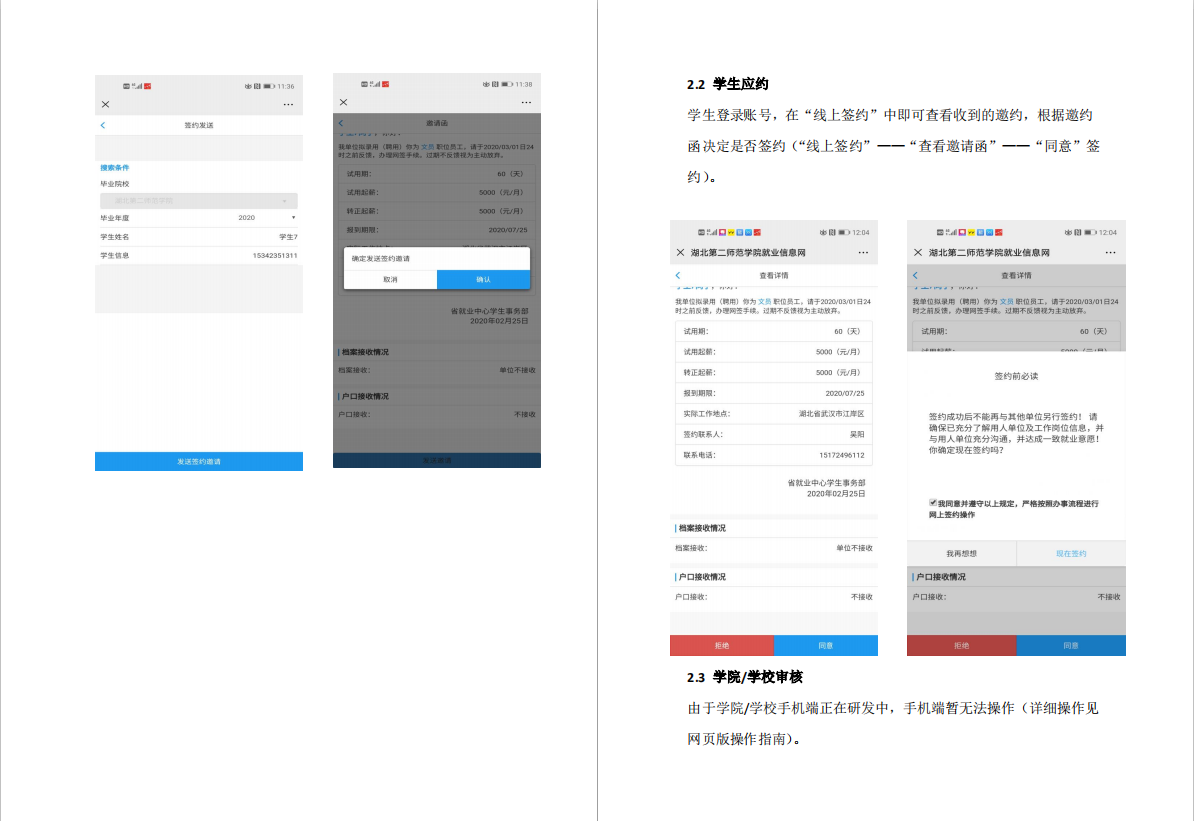Open the 毕业院校 school dropdown field
Screen dimensions: 1194x821
pyautogui.click(x=199, y=200)
